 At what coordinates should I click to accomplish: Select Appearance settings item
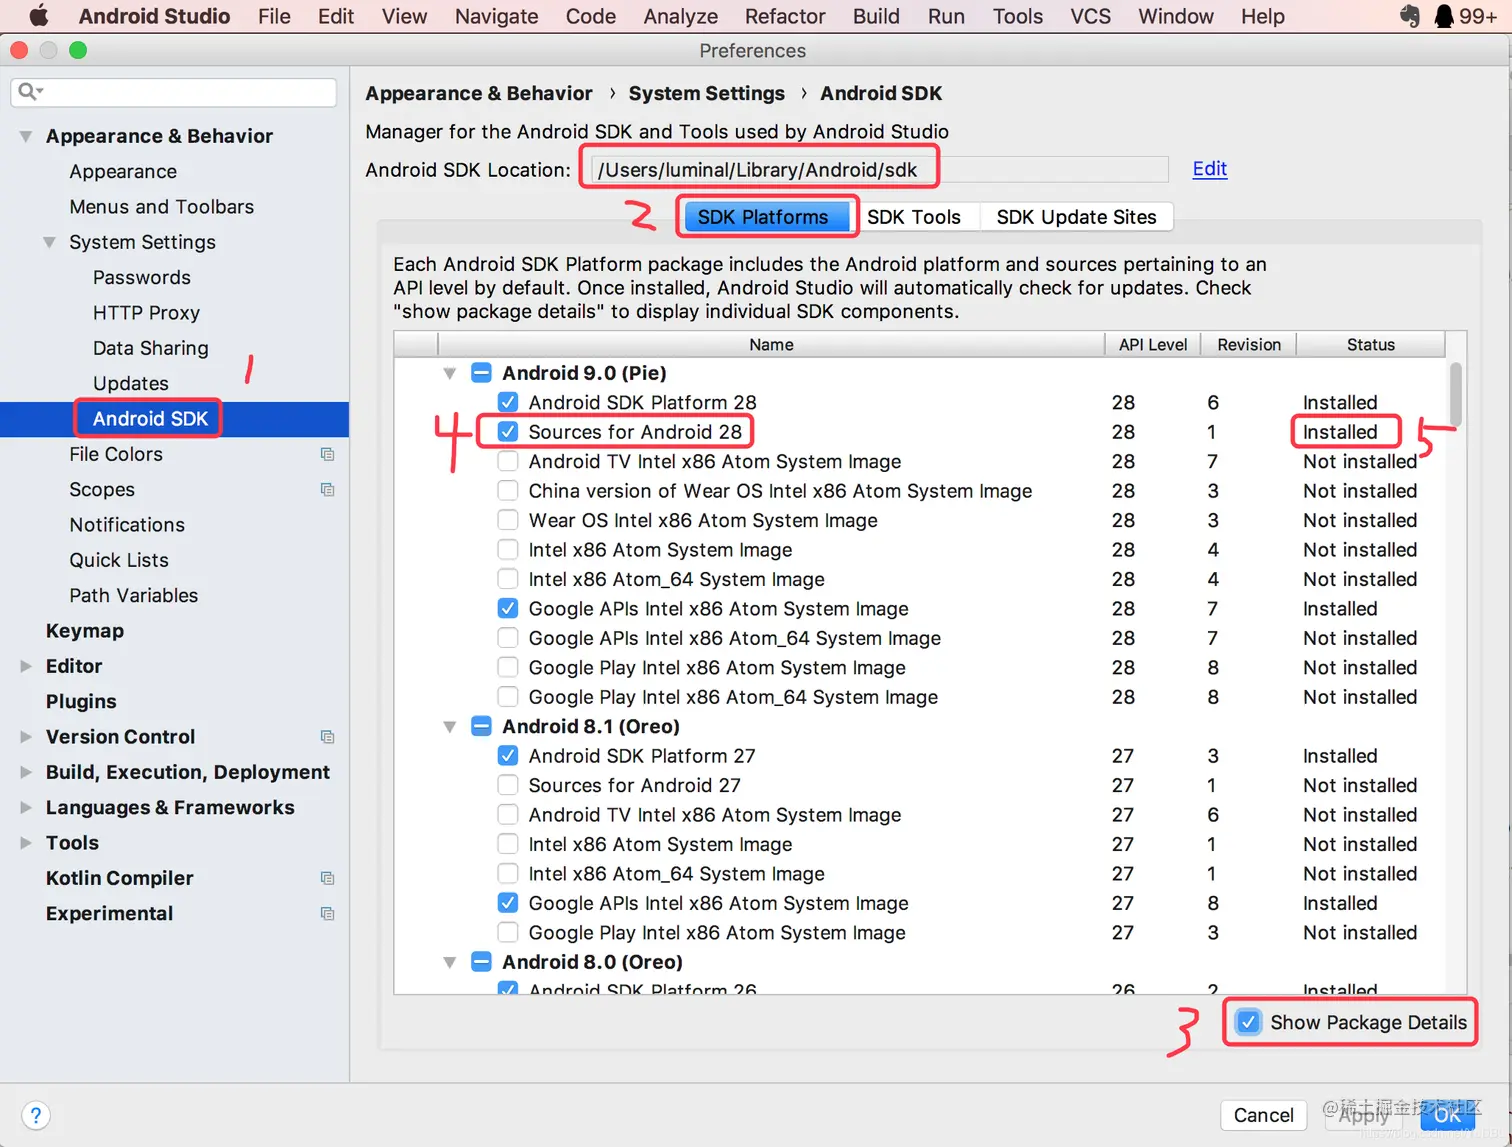tap(123, 172)
